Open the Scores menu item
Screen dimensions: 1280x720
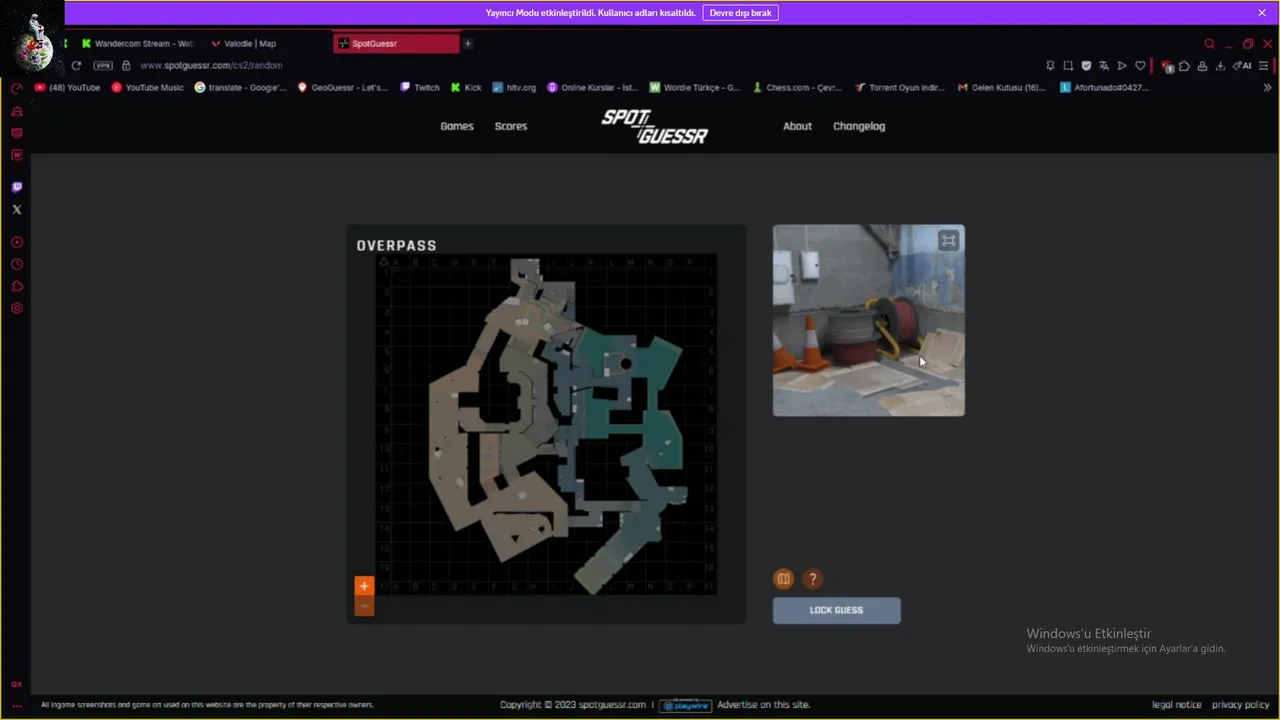[x=511, y=126]
